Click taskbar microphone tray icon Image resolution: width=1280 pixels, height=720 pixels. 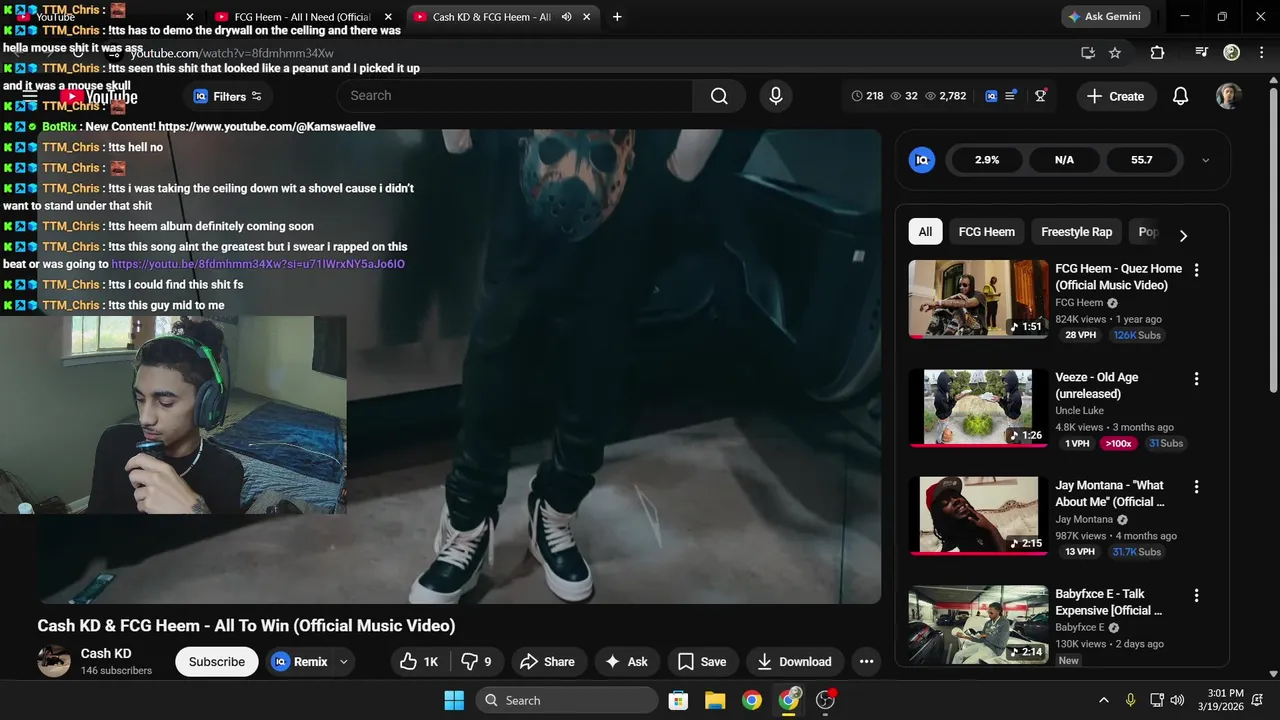pyautogui.click(x=1130, y=700)
